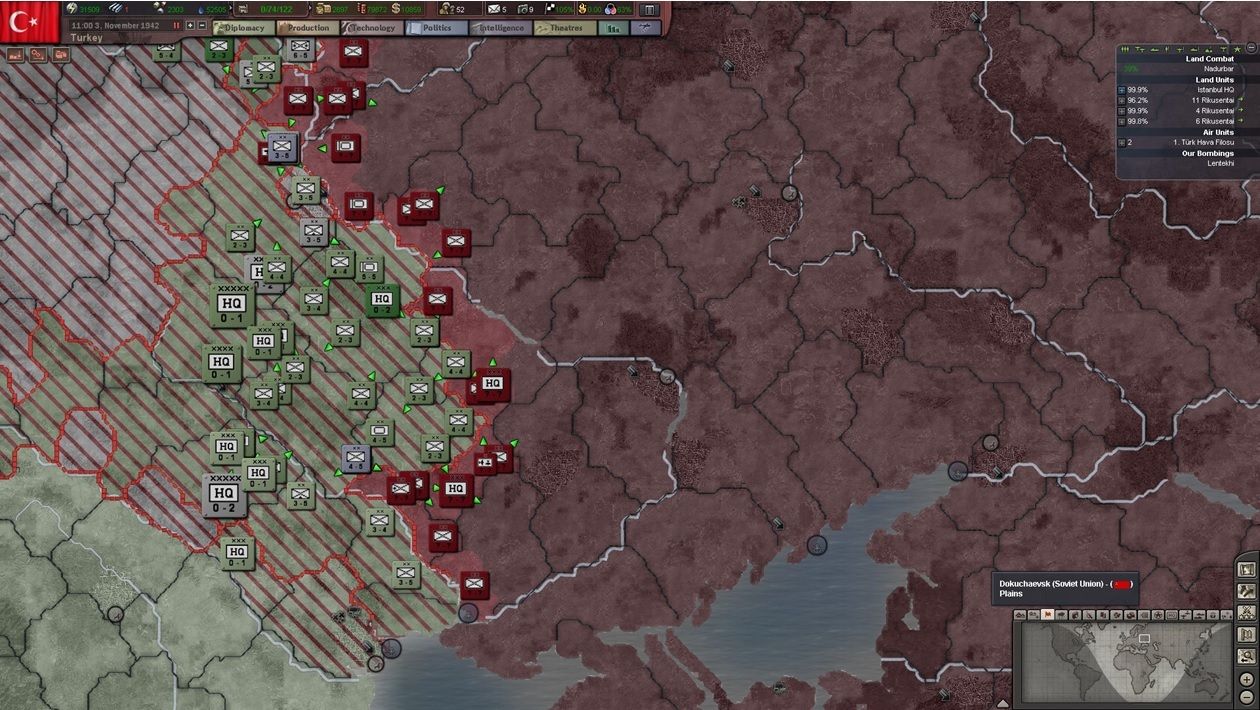Expand the 11 Rikusentai entry
The image size is (1260, 710).
pyautogui.click(x=1122, y=100)
